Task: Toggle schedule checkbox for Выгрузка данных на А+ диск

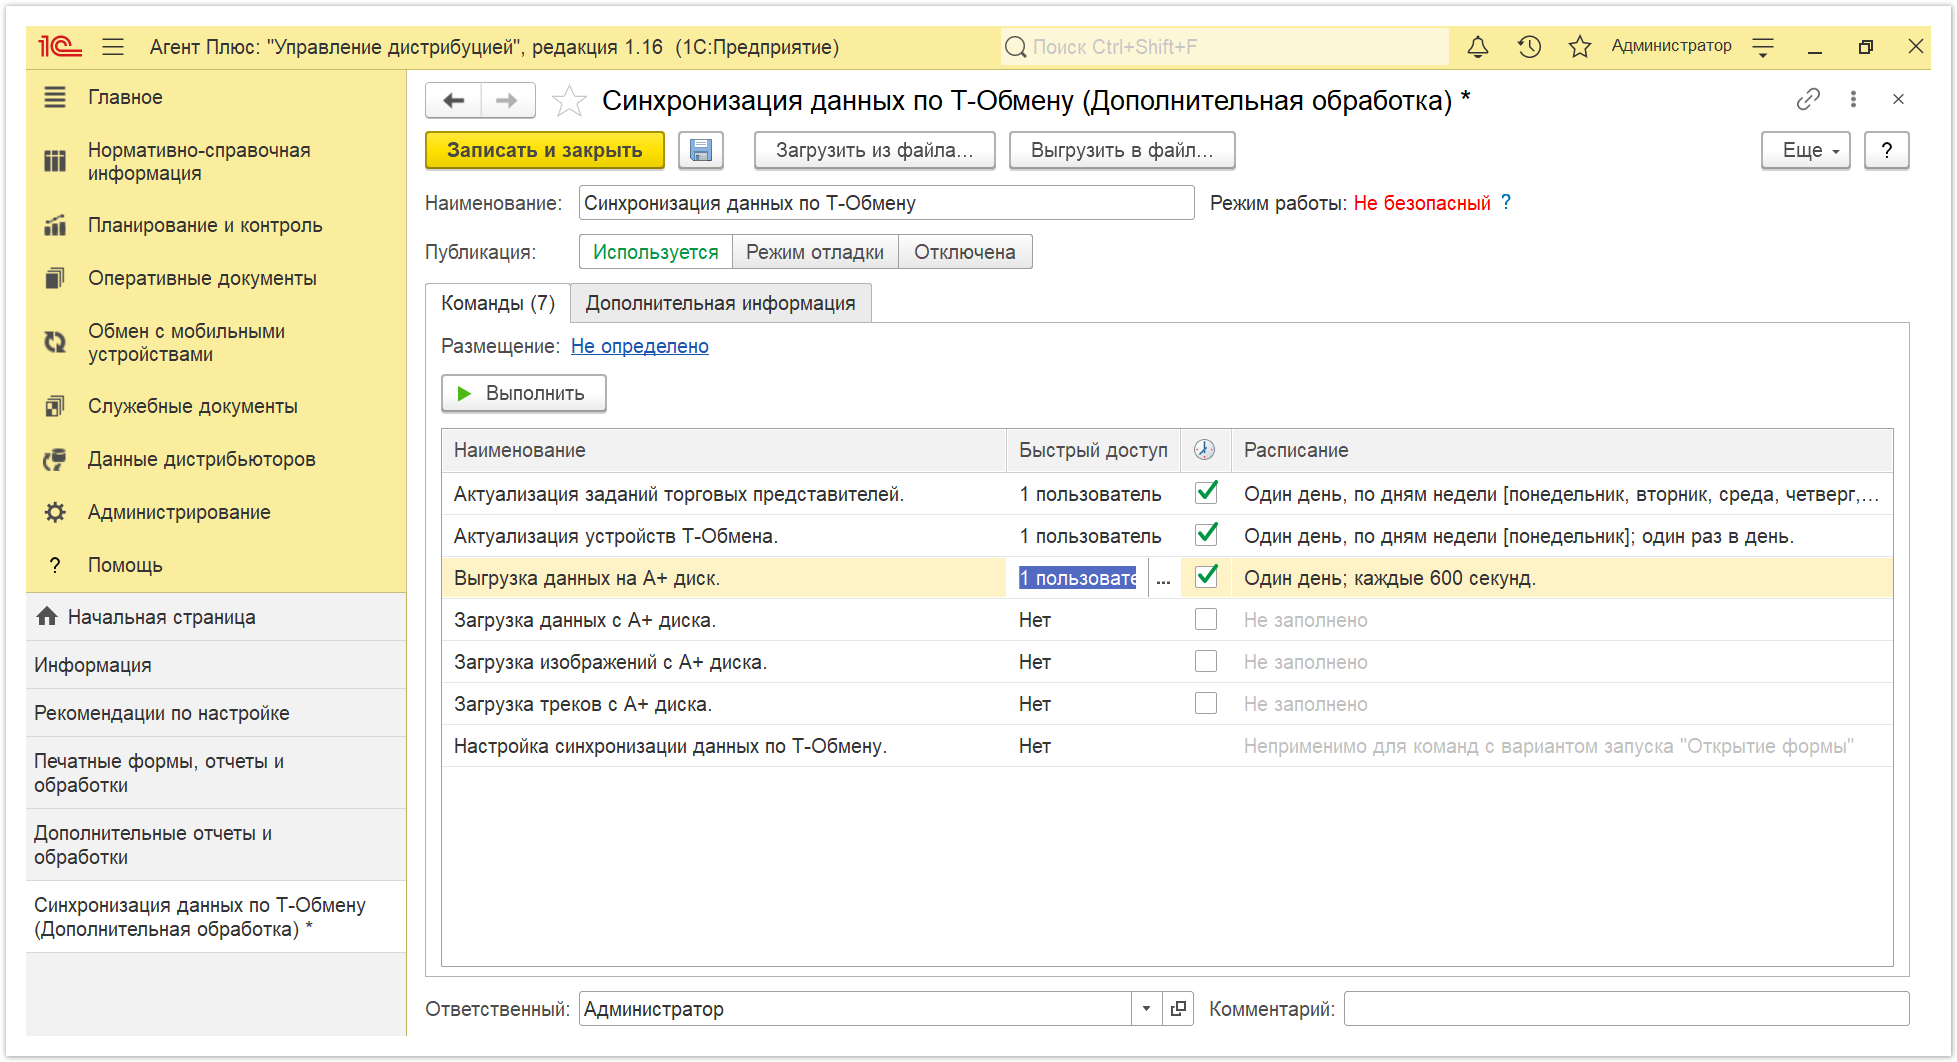Action: pos(1206,577)
